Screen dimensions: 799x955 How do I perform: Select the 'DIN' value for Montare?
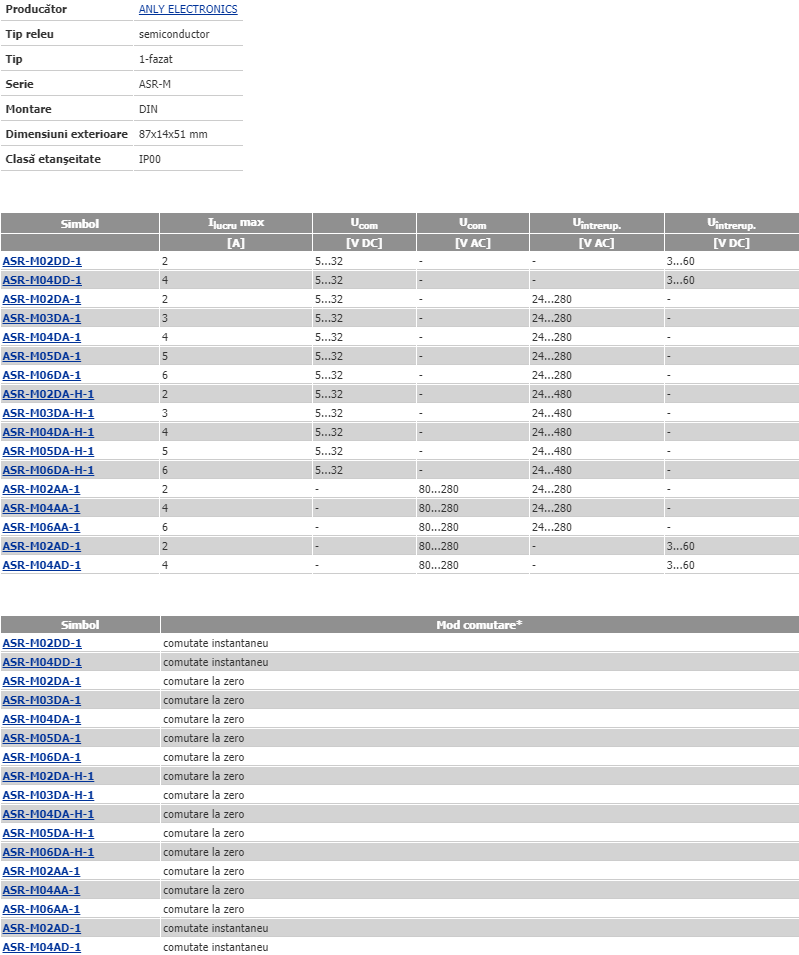click(x=148, y=109)
